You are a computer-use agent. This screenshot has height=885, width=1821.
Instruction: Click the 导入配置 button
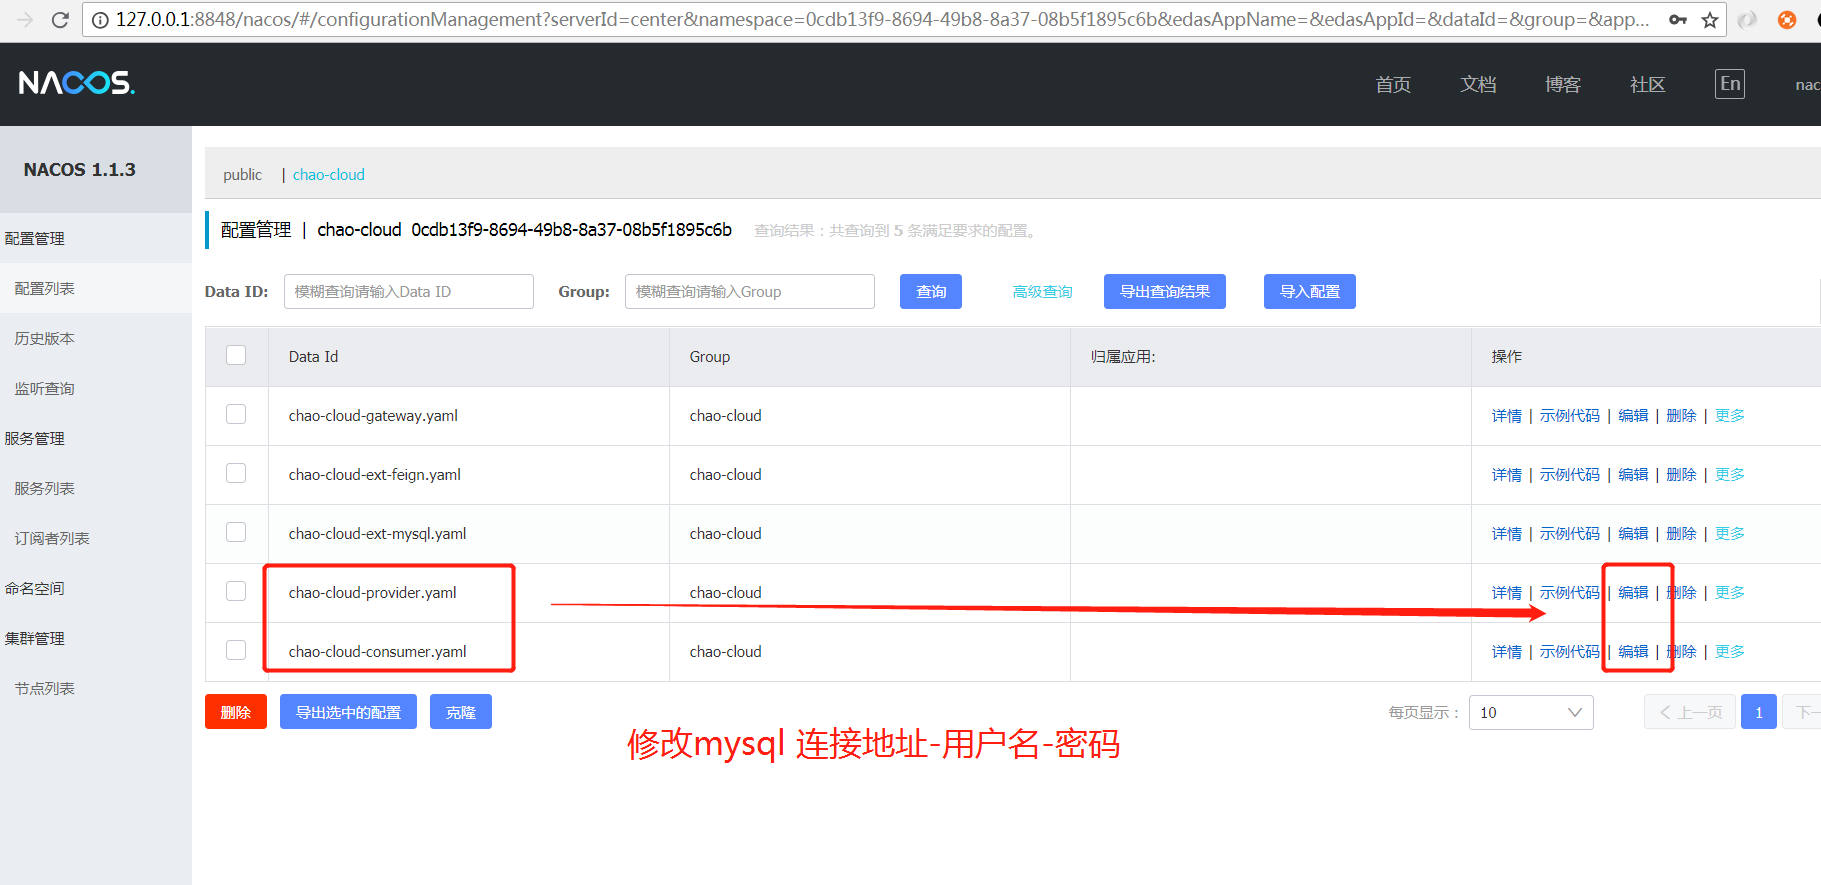tap(1310, 291)
